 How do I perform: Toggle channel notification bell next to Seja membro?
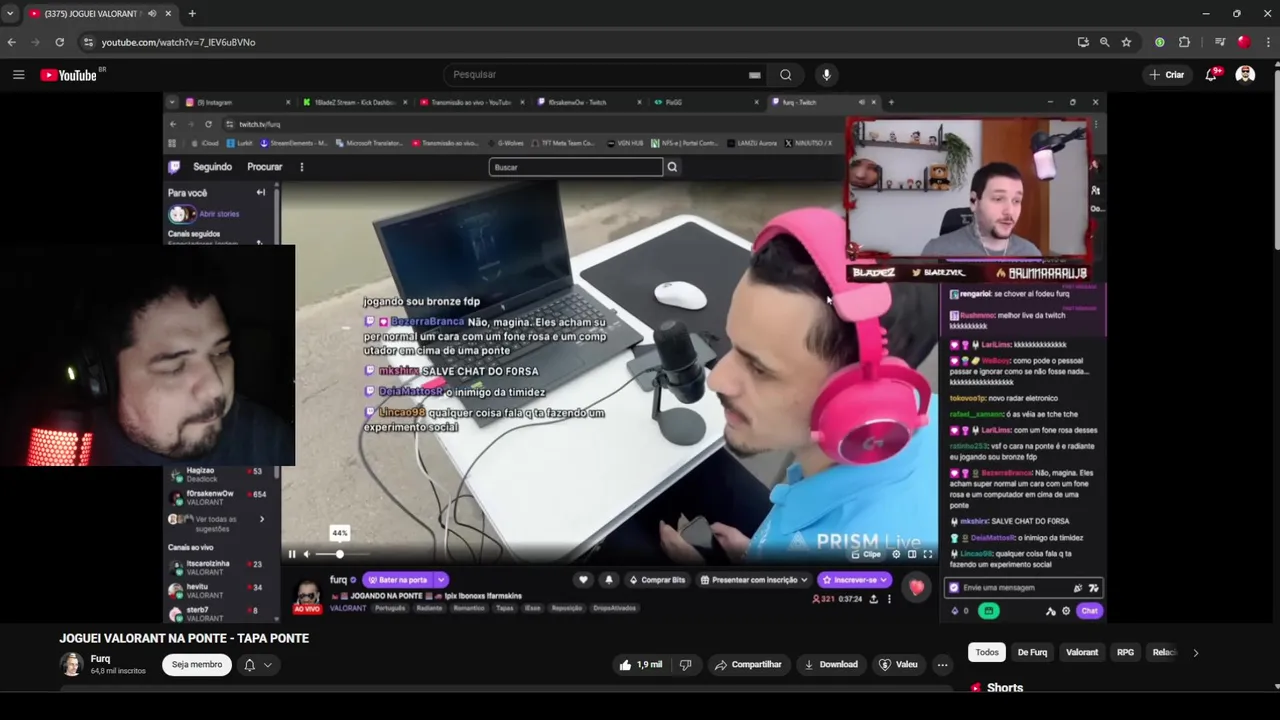[x=249, y=665]
